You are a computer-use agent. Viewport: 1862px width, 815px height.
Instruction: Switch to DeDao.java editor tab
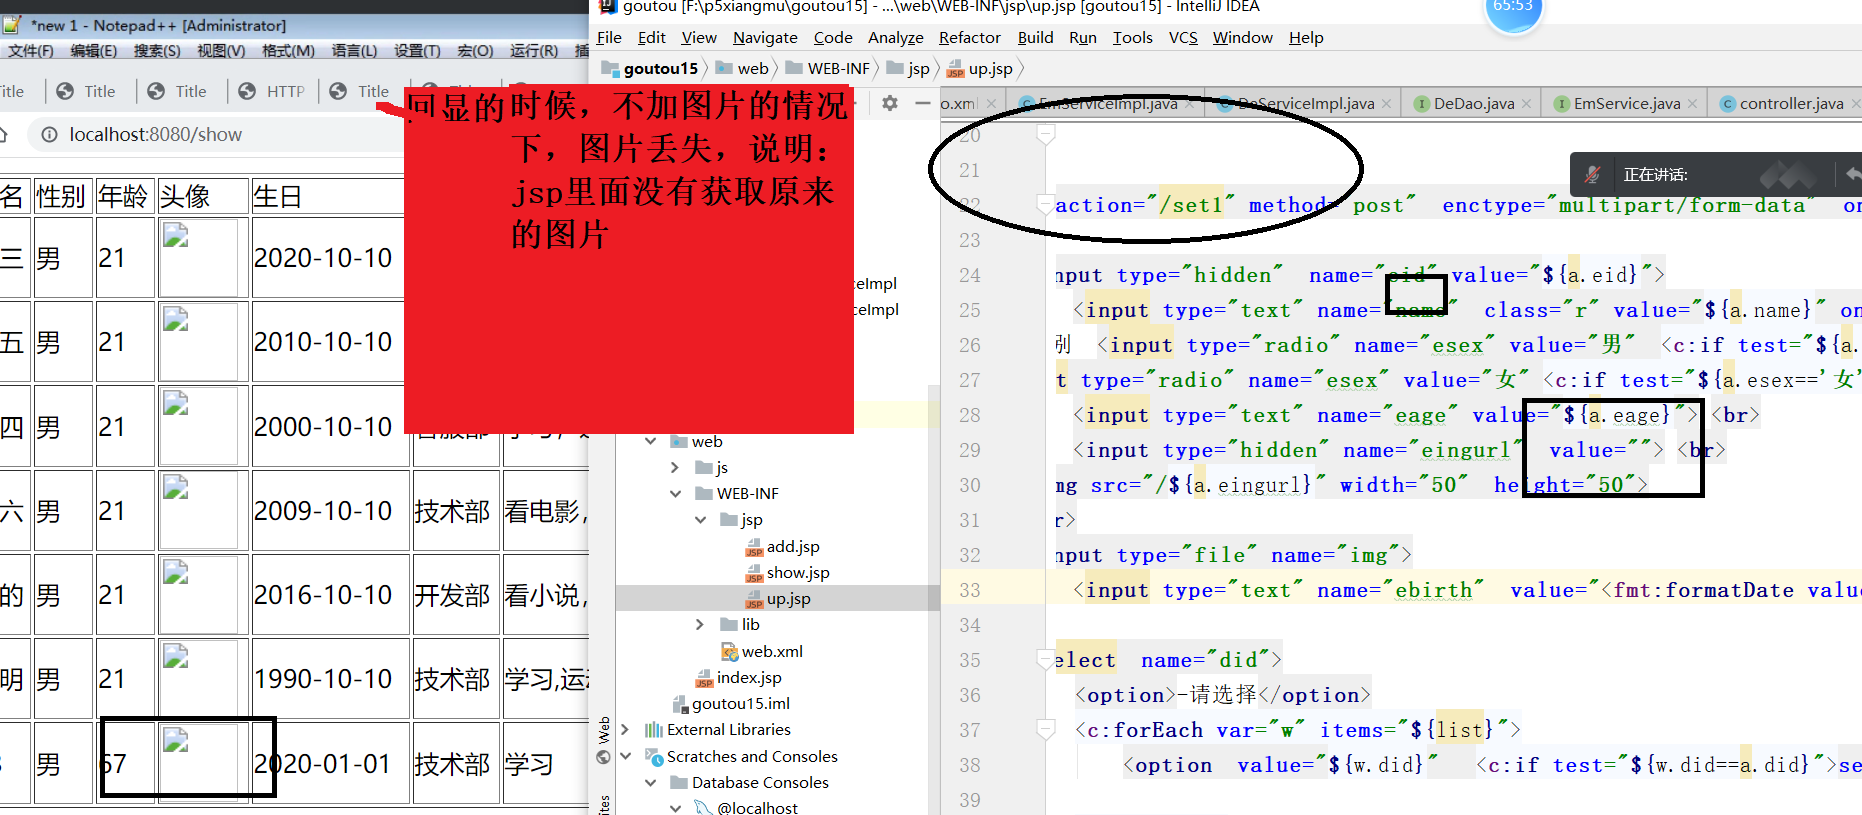(x=1473, y=104)
